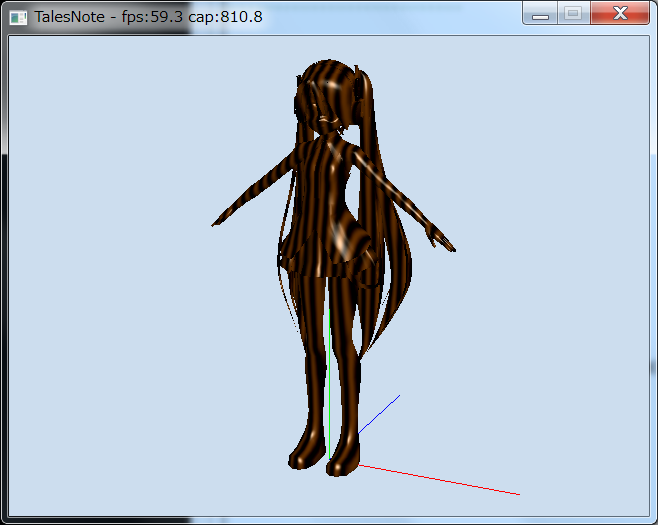Click the TalesNote fps title bar text

(x=149, y=16)
